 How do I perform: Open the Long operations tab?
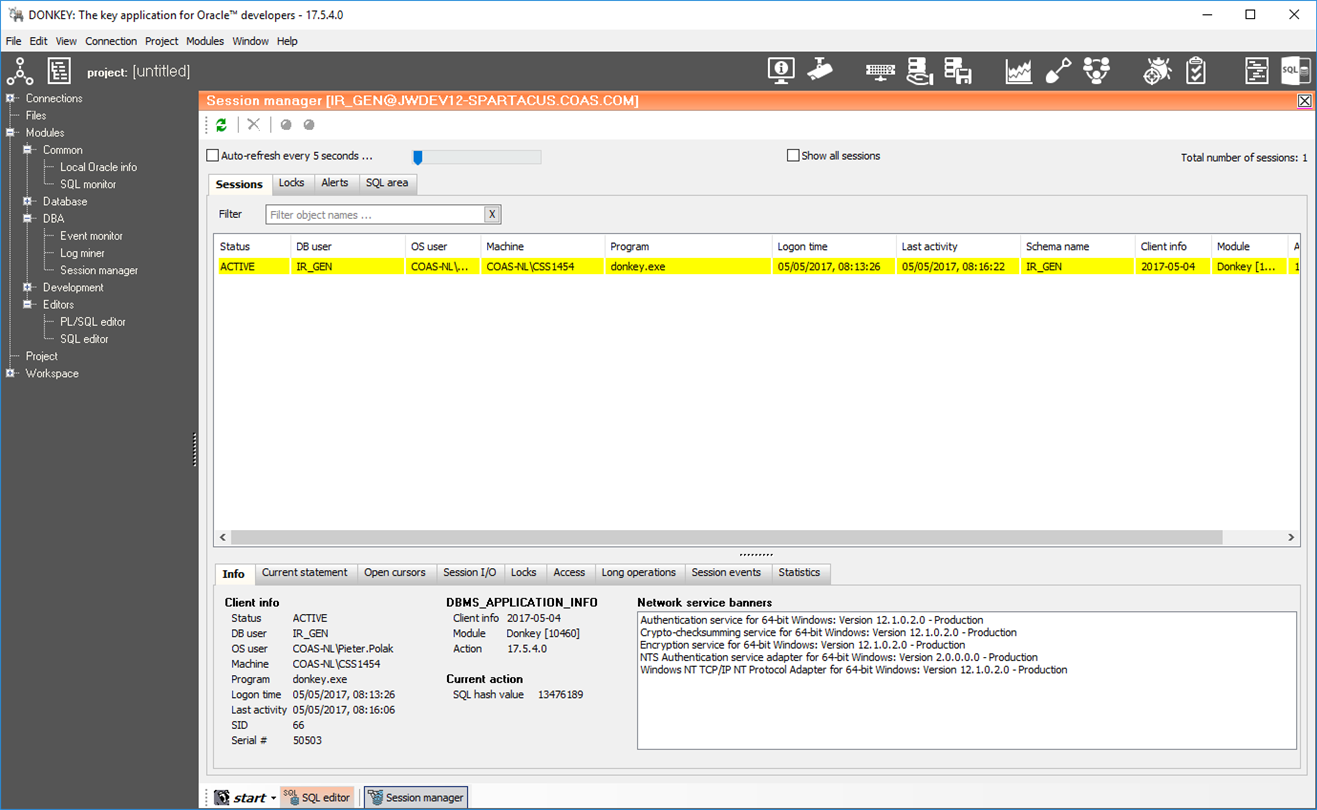639,573
